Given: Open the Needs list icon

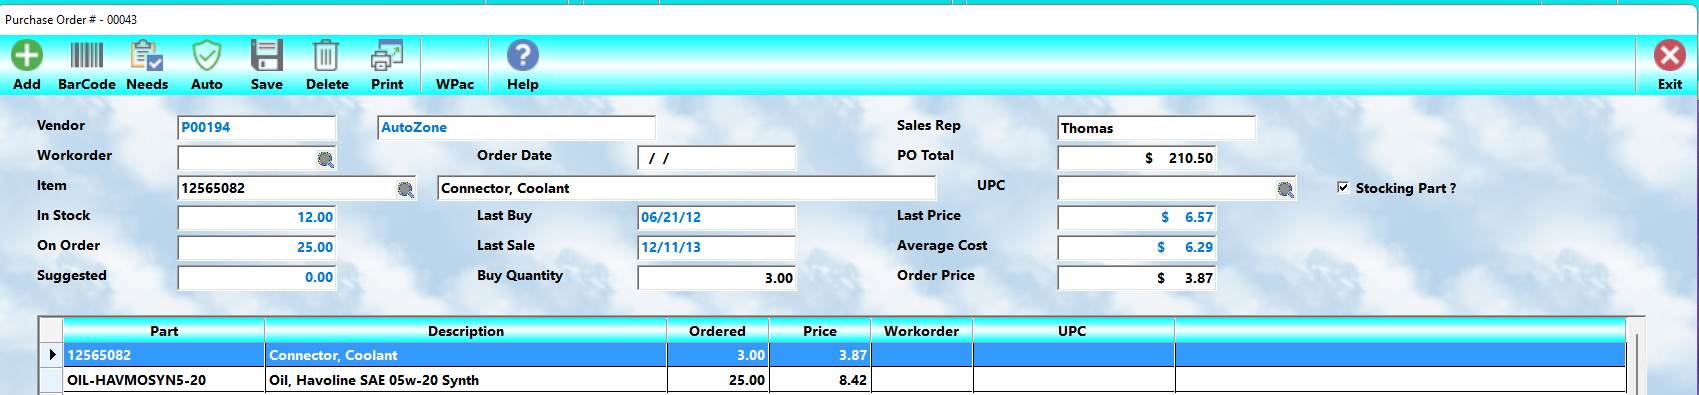Looking at the screenshot, I should 147,55.
